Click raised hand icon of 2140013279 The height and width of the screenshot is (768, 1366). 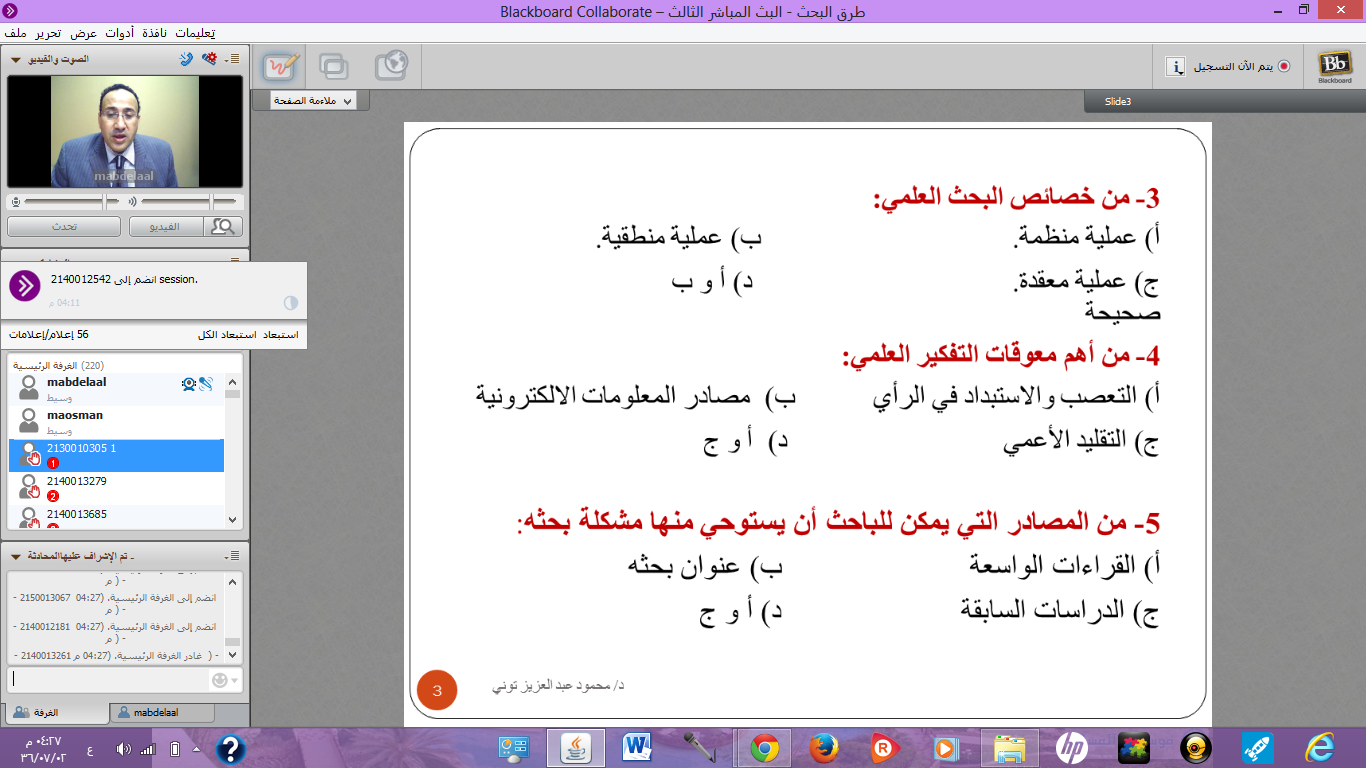click(32, 491)
